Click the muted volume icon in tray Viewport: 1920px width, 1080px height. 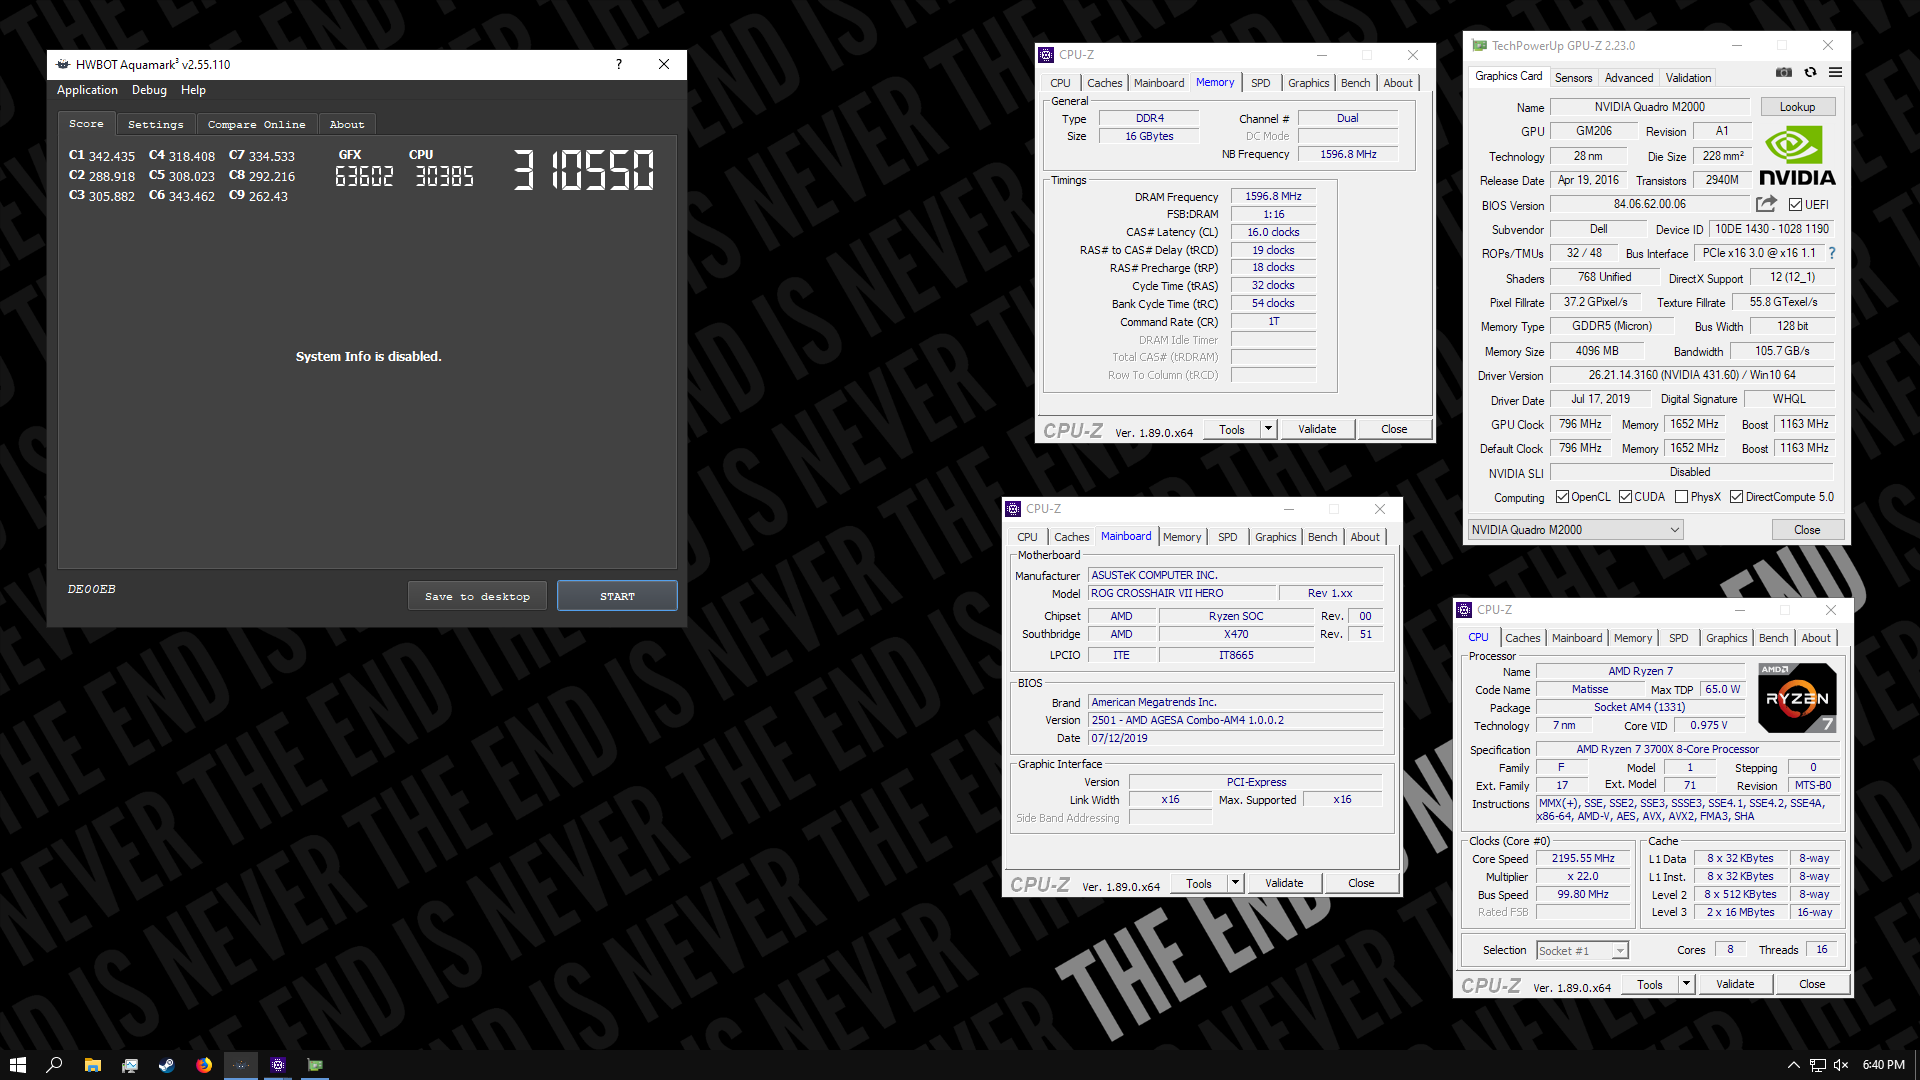click(x=1842, y=1065)
